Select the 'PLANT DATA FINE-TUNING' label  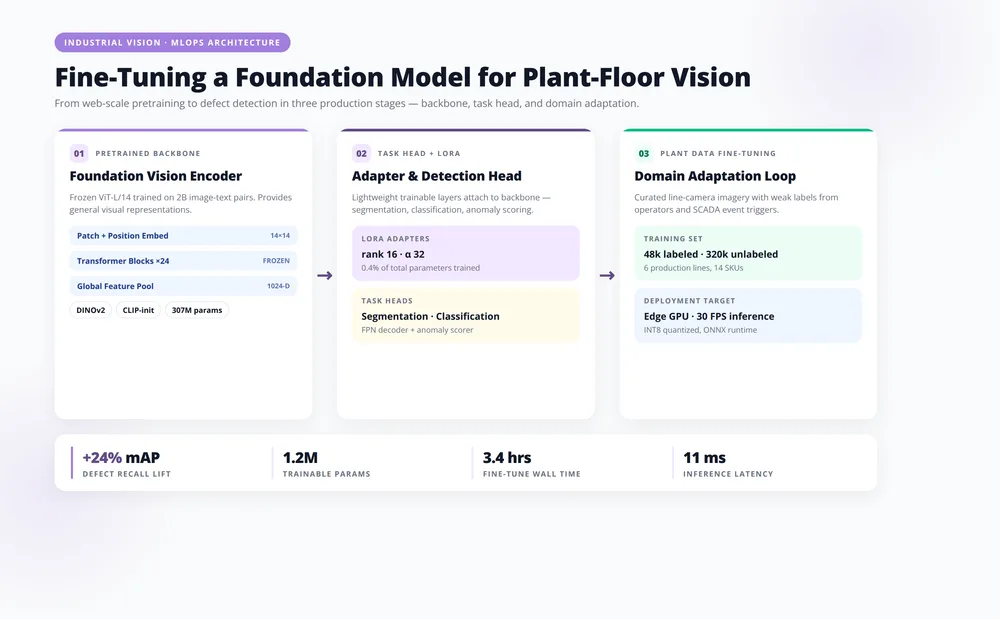pos(718,154)
